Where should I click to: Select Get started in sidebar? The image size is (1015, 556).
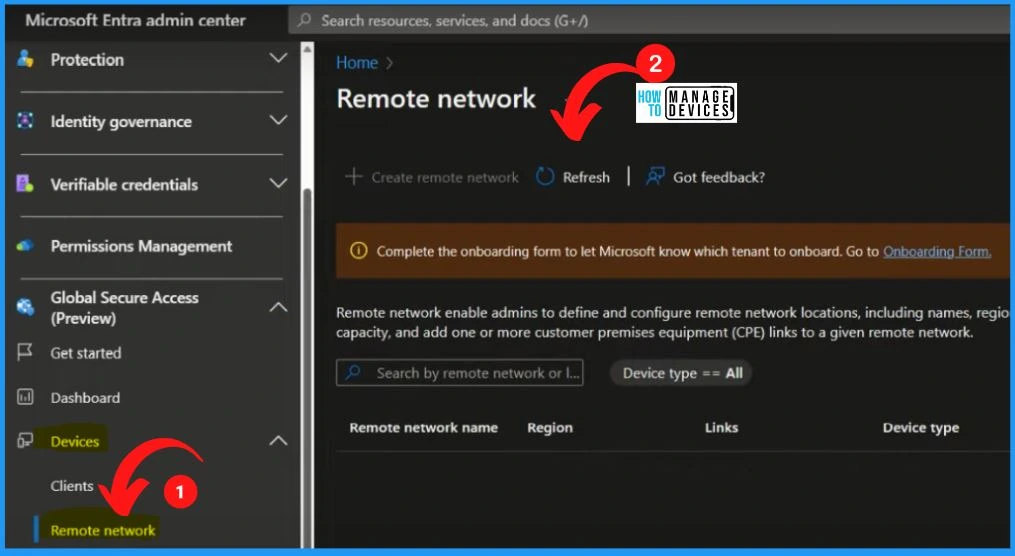tap(85, 353)
